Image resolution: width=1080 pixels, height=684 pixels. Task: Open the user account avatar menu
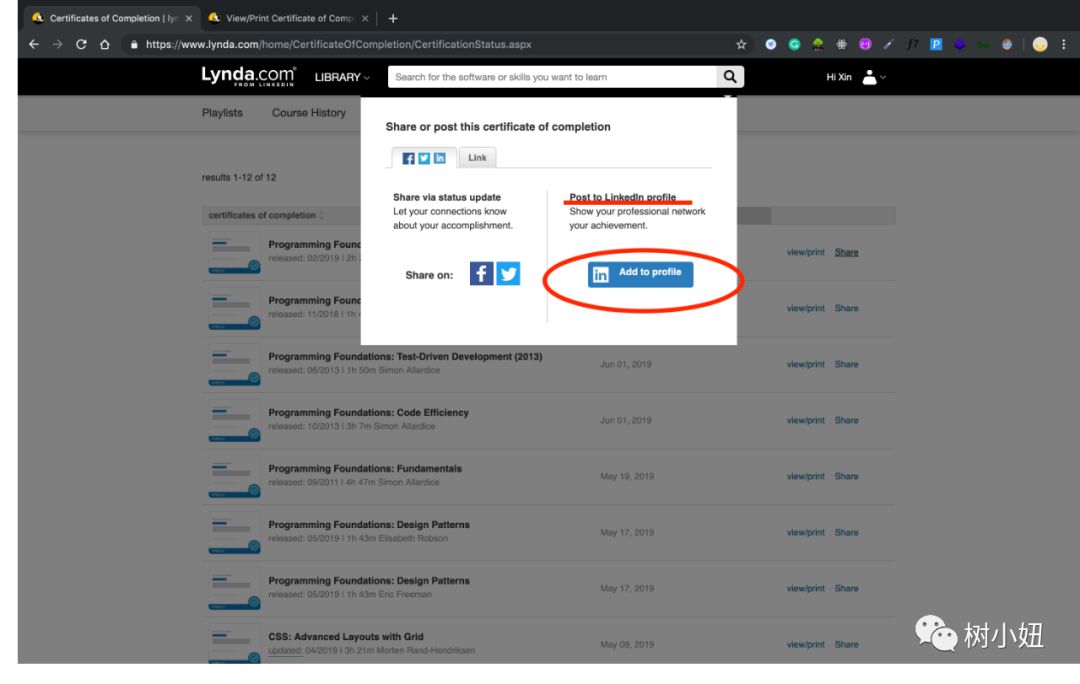pyautogui.click(x=873, y=77)
